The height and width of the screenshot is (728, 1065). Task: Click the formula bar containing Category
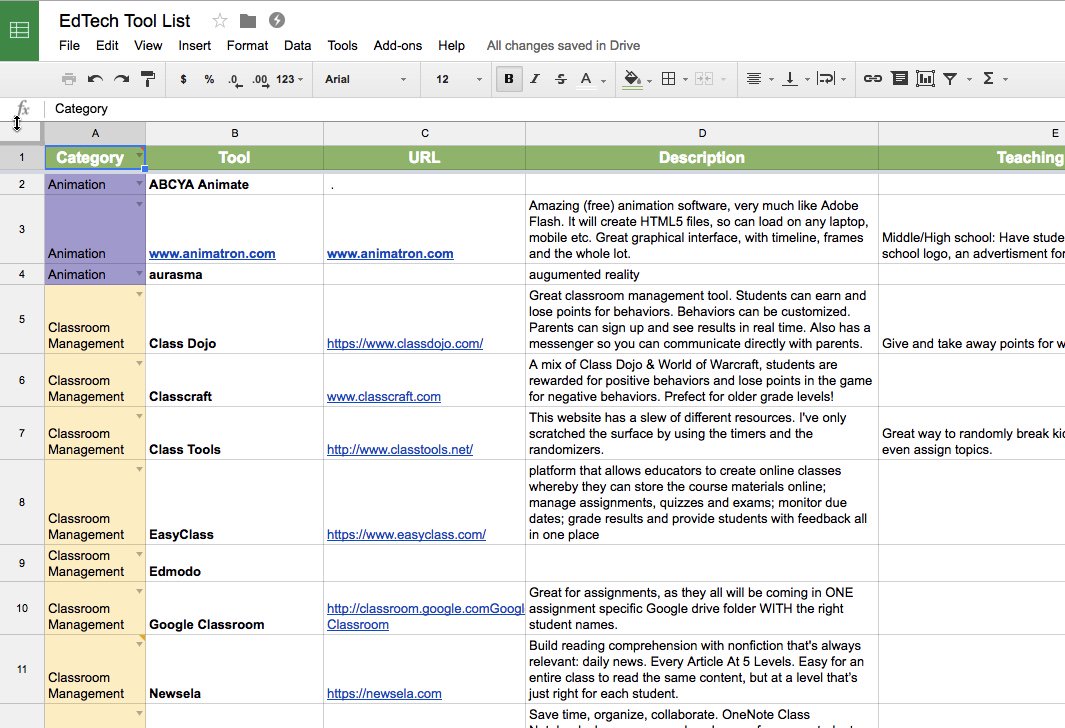pos(554,109)
